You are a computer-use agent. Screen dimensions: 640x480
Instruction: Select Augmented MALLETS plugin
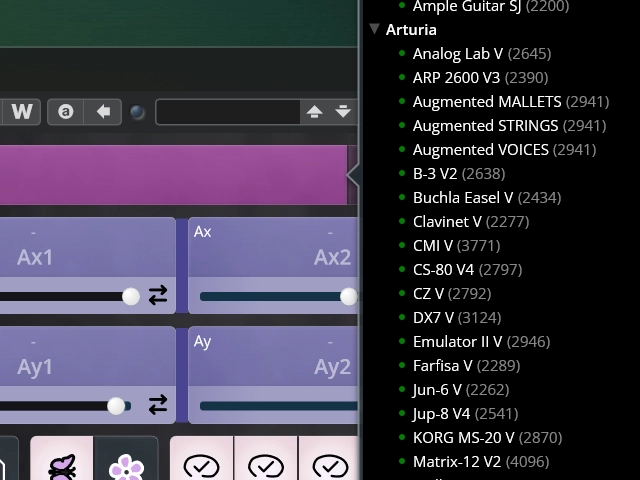click(511, 102)
